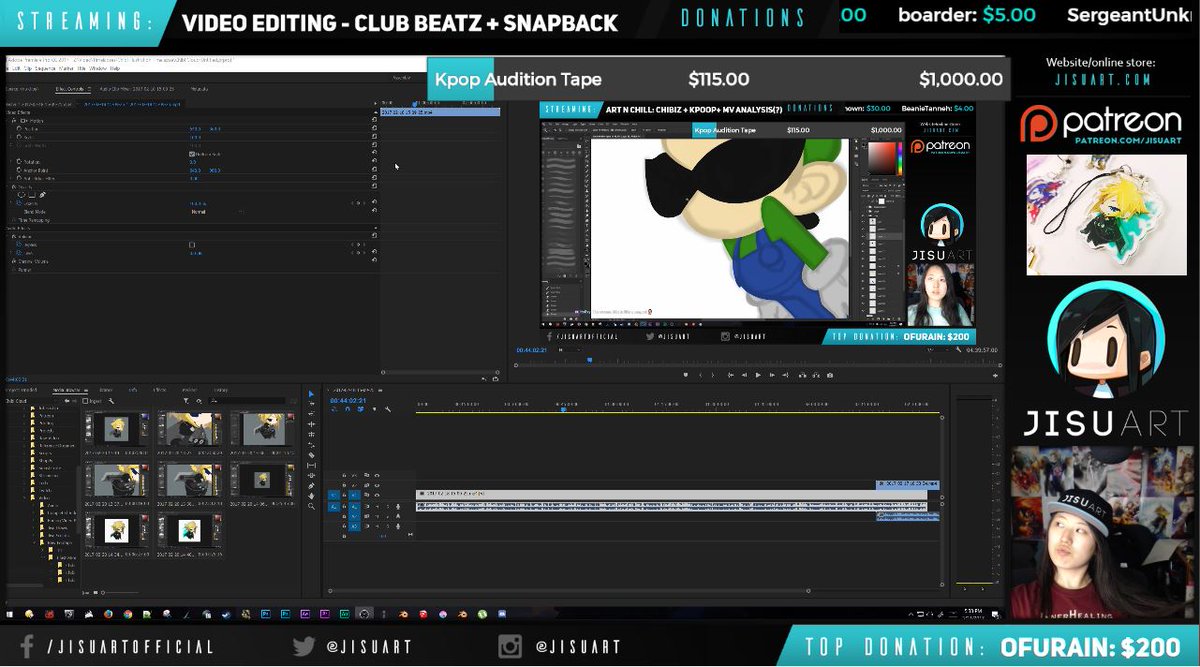Select the first thumbnail in Media Browser
Screen dimensions: 1200x667
click(x=117, y=430)
